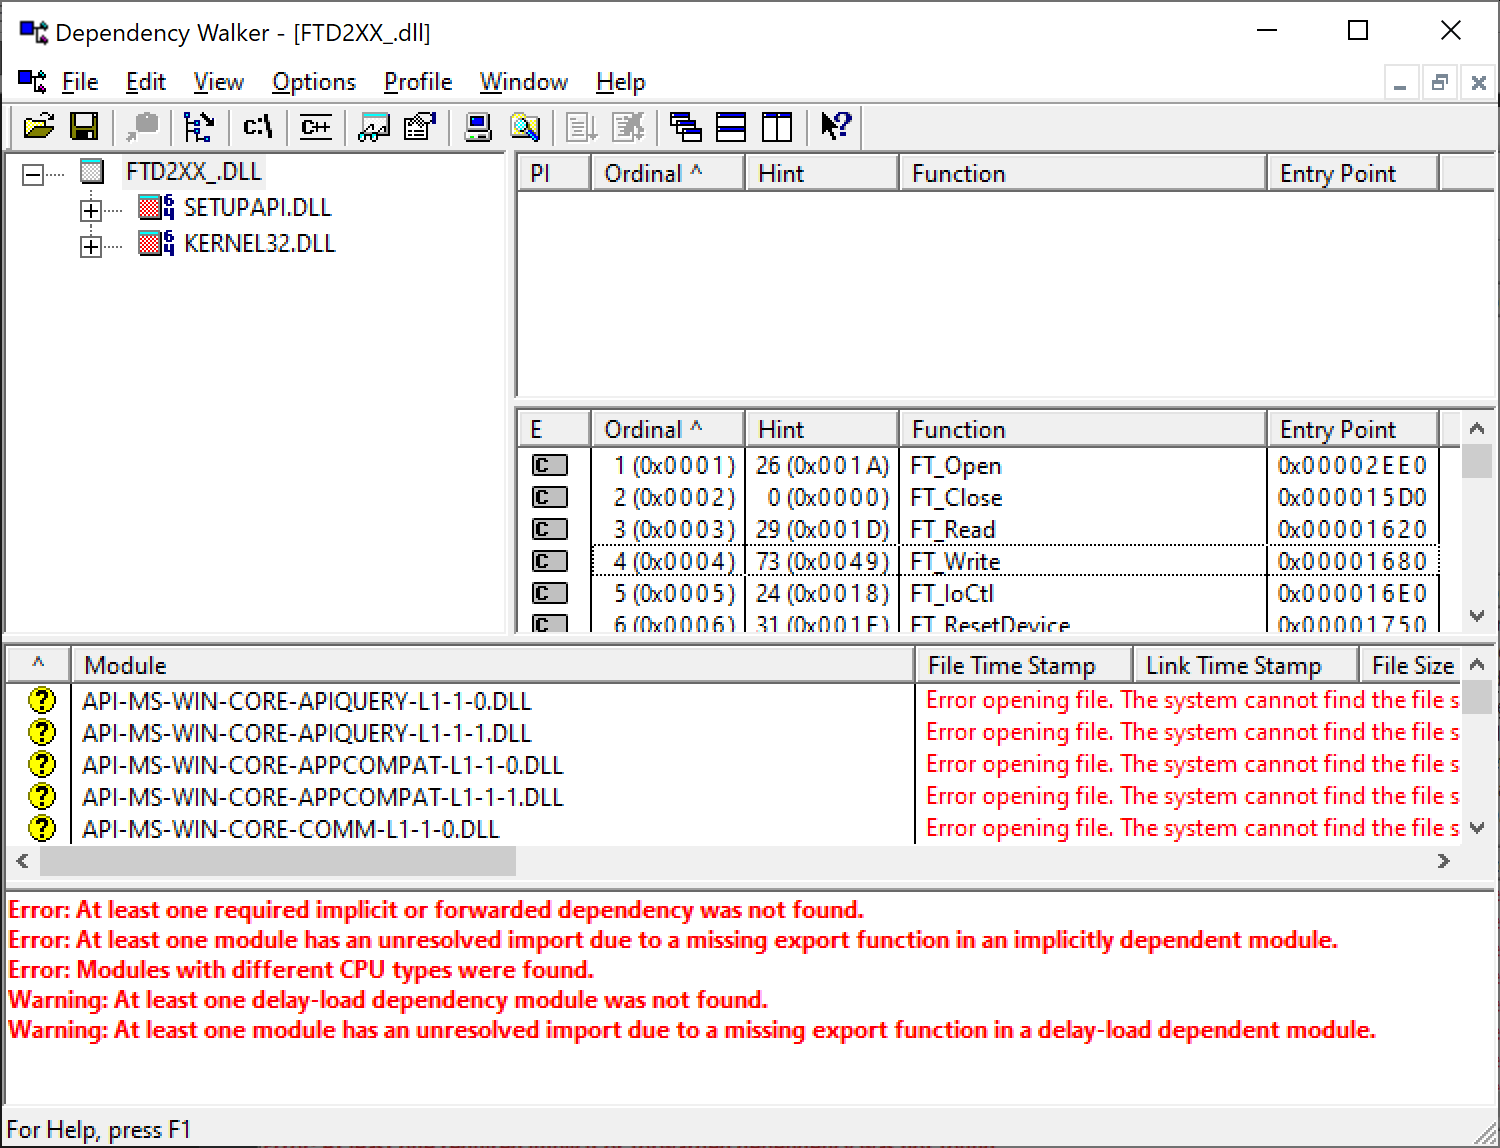Open the View menu
Screen dimensions: 1500x1148
(x=218, y=82)
